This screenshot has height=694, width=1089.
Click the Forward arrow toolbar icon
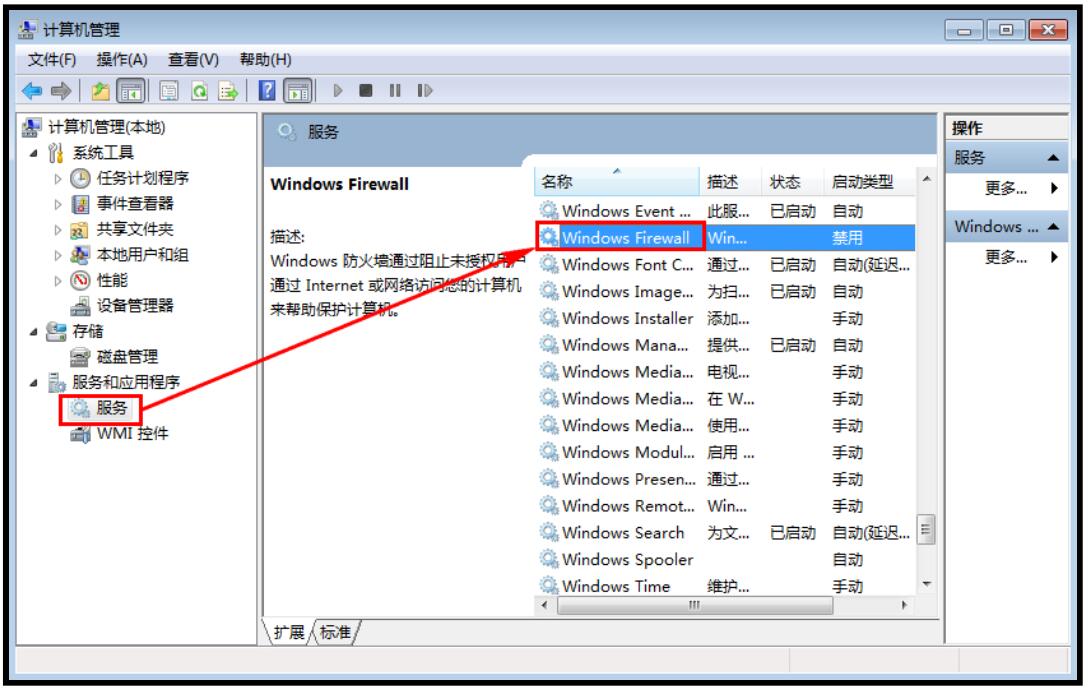click(x=62, y=91)
